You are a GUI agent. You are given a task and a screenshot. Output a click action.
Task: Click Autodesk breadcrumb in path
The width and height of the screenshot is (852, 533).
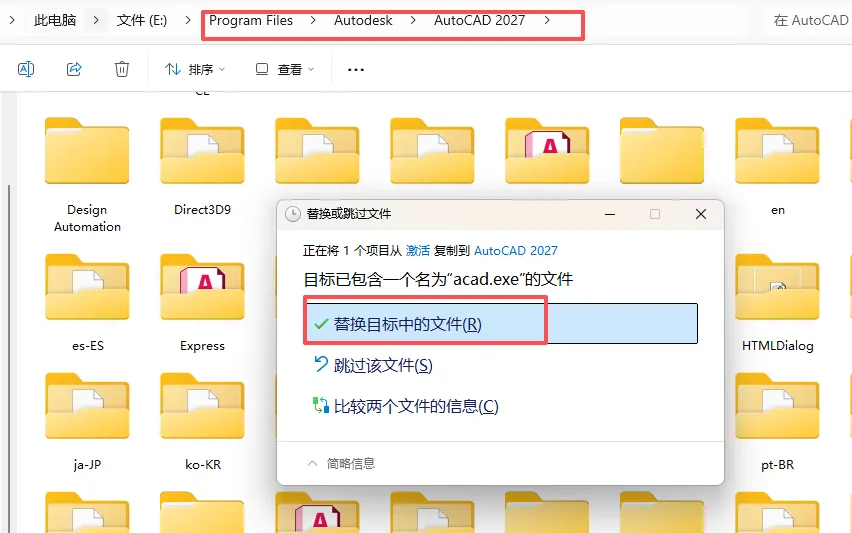click(363, 21)
